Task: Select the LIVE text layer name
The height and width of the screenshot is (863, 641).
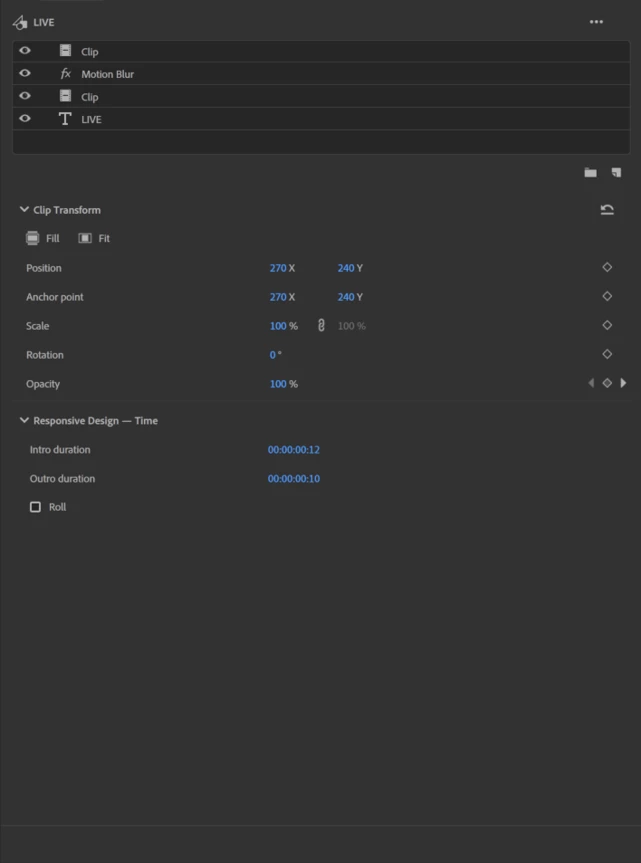Action: (x=91, y=119)
